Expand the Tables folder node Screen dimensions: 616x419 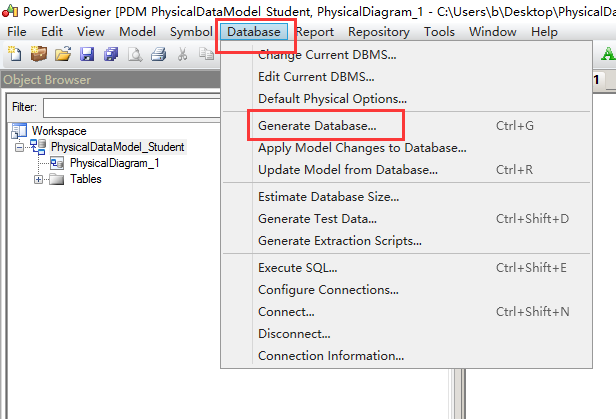tap(38, 180)
